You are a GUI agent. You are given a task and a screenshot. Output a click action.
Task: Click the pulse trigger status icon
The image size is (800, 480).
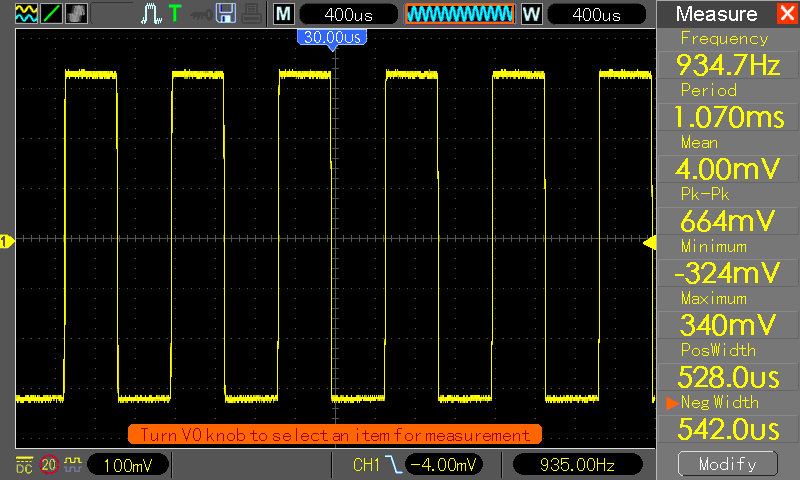pyautogui.click(x=150, y=14)
